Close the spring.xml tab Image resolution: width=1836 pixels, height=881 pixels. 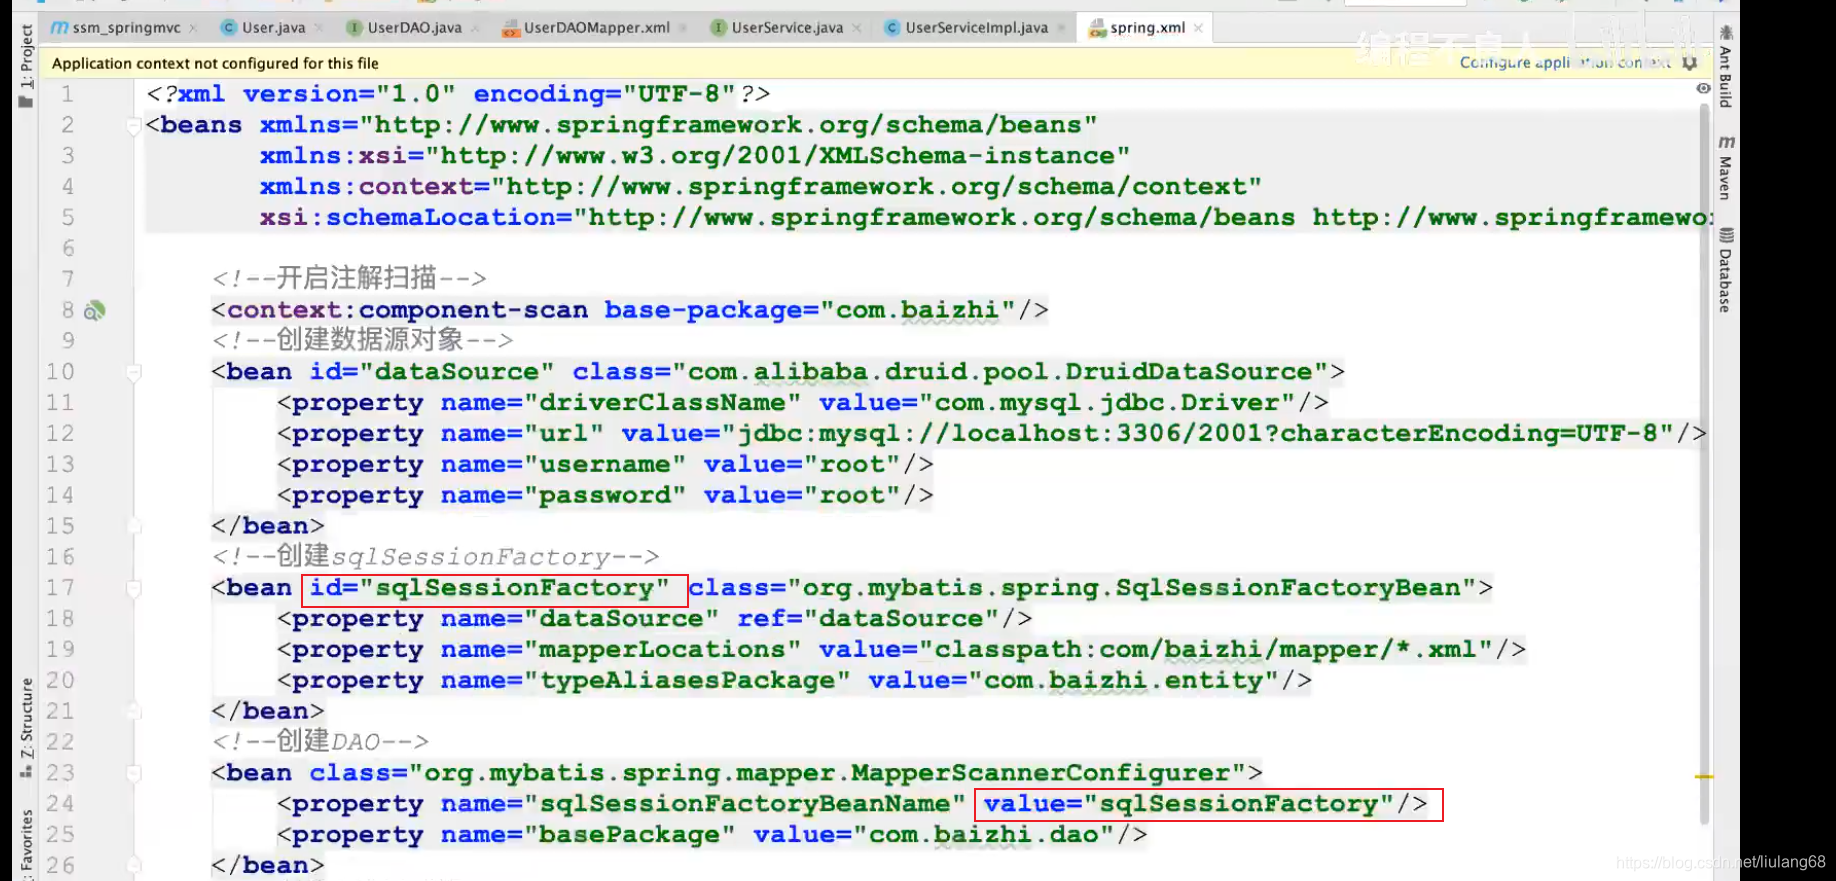tap(1198, 28)
